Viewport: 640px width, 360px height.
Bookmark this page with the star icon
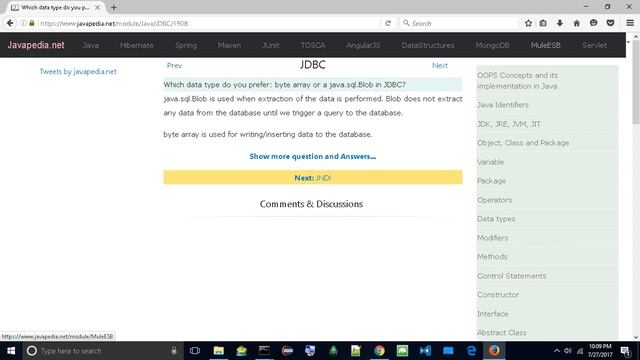pyautogui.click(x=528, y=23)
